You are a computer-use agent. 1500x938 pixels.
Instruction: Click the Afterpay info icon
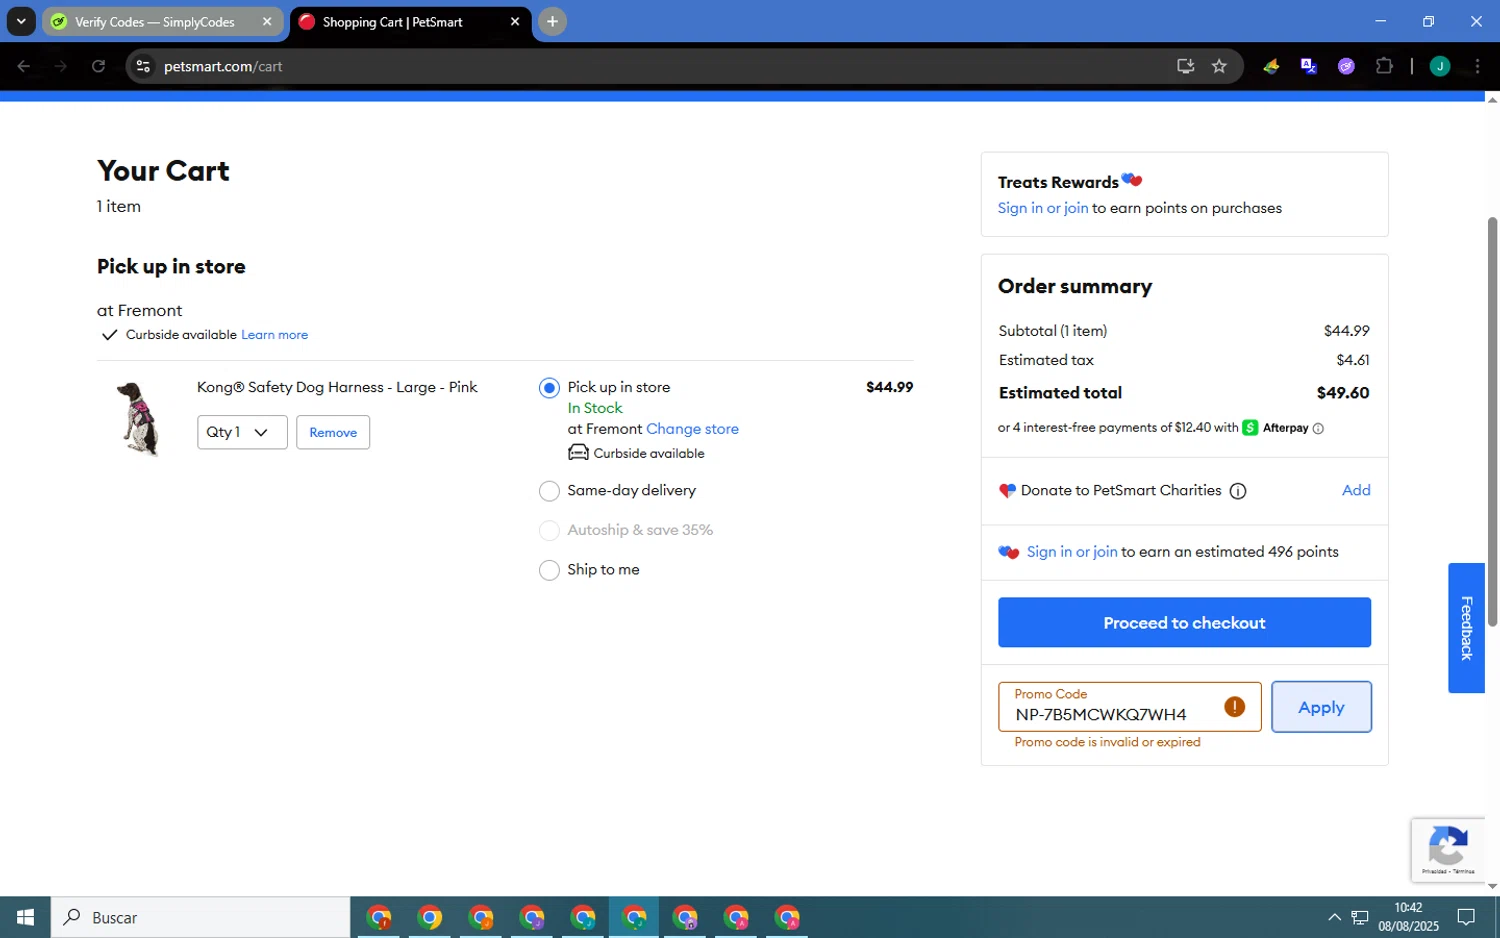(x=1318, y=428)
